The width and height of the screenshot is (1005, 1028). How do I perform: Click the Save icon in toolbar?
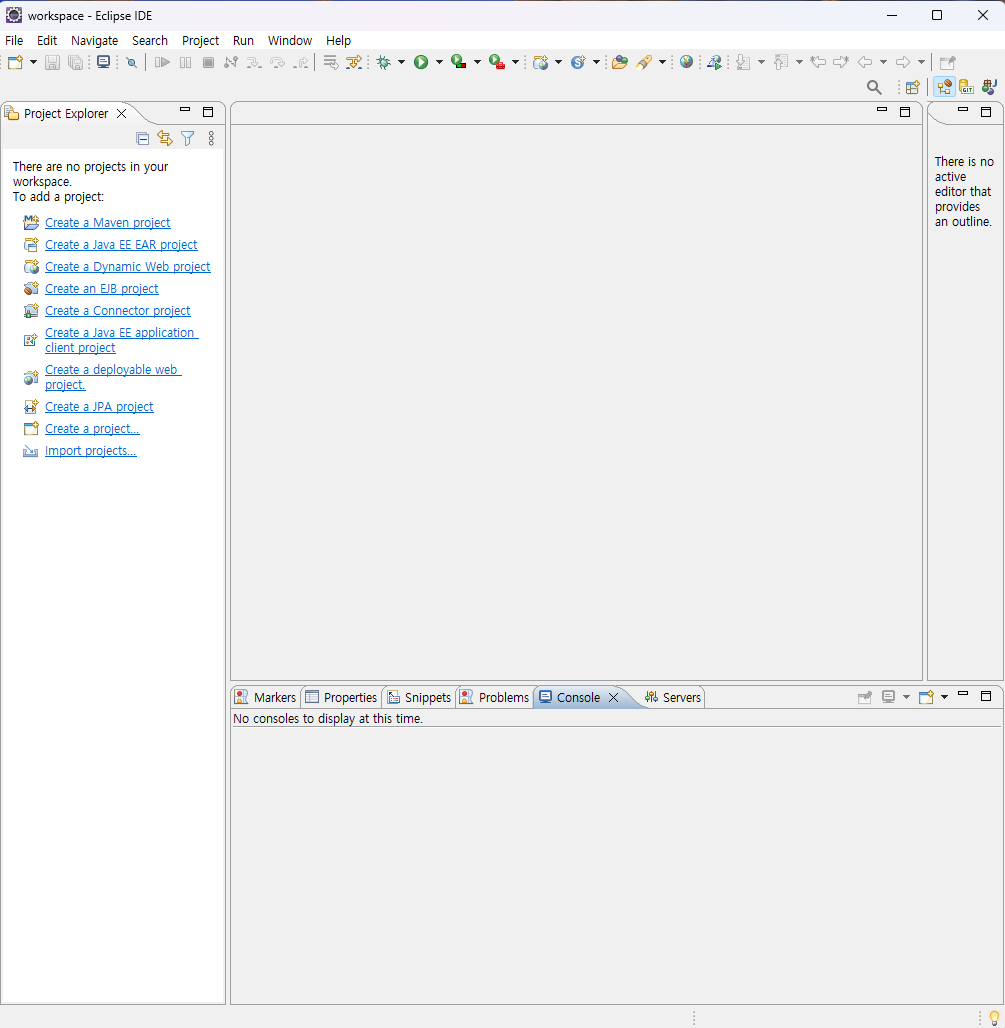[x=52, y=62]
